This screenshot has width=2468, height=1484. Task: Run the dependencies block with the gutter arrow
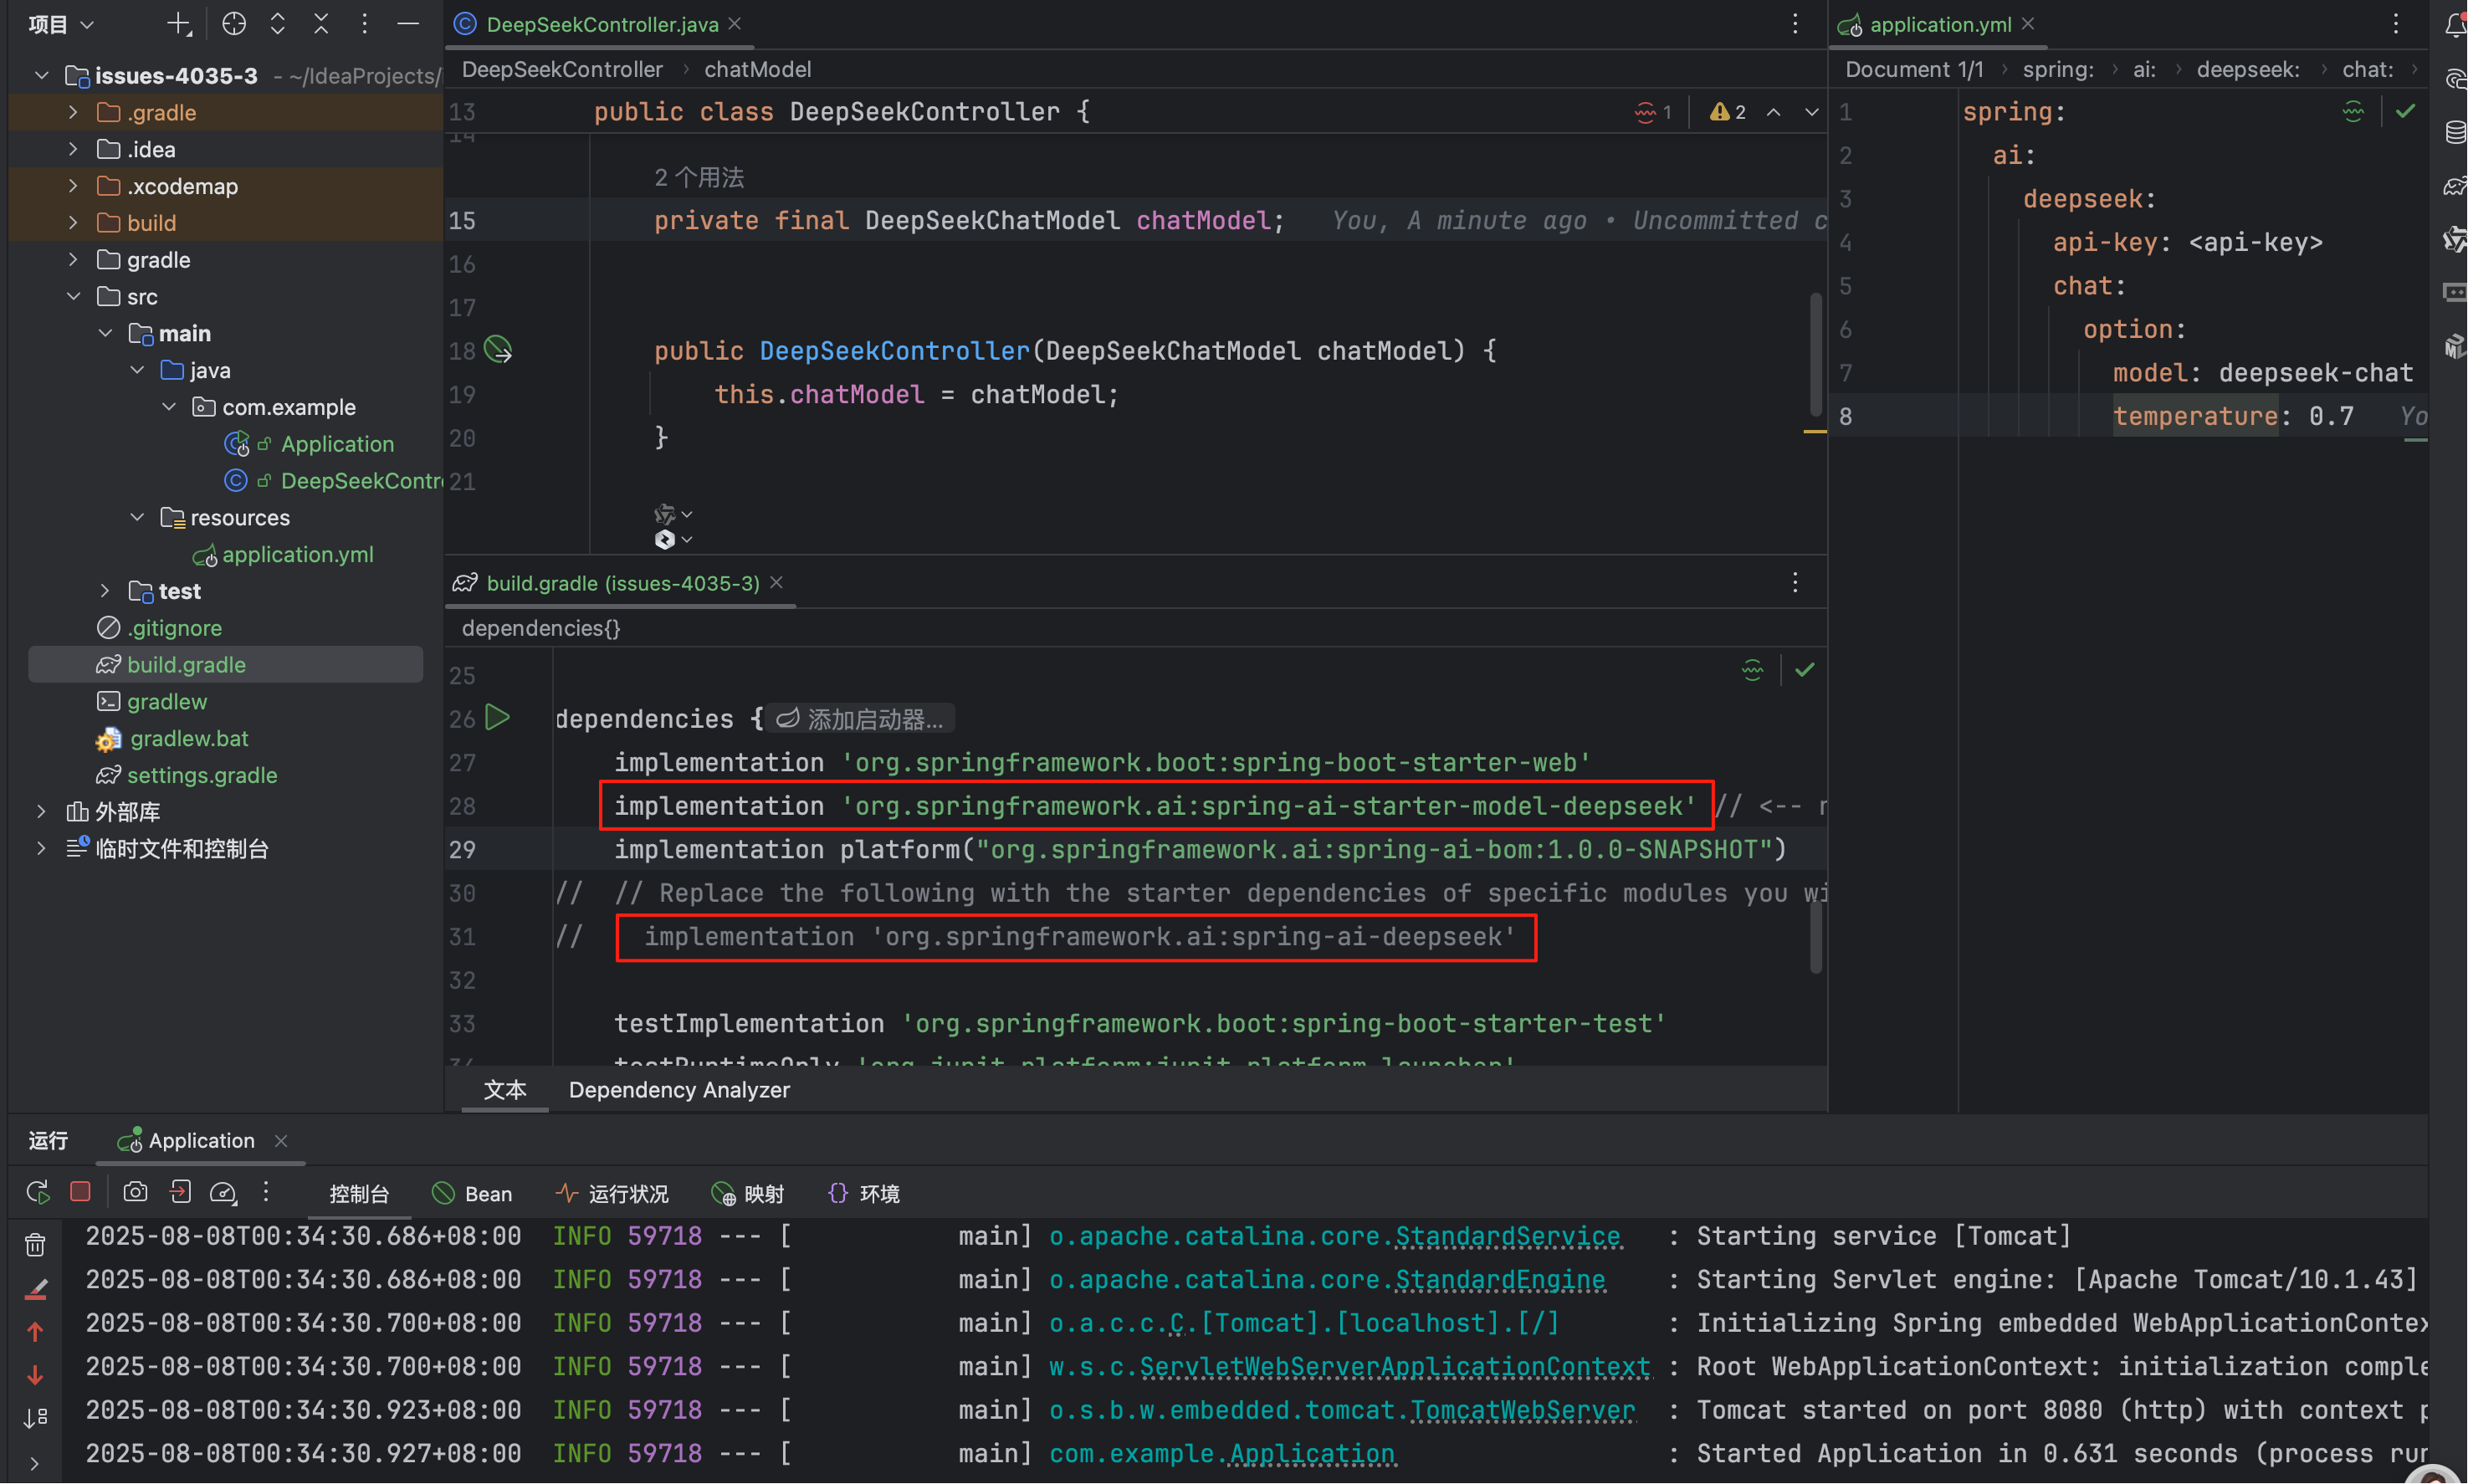(498, 717)
